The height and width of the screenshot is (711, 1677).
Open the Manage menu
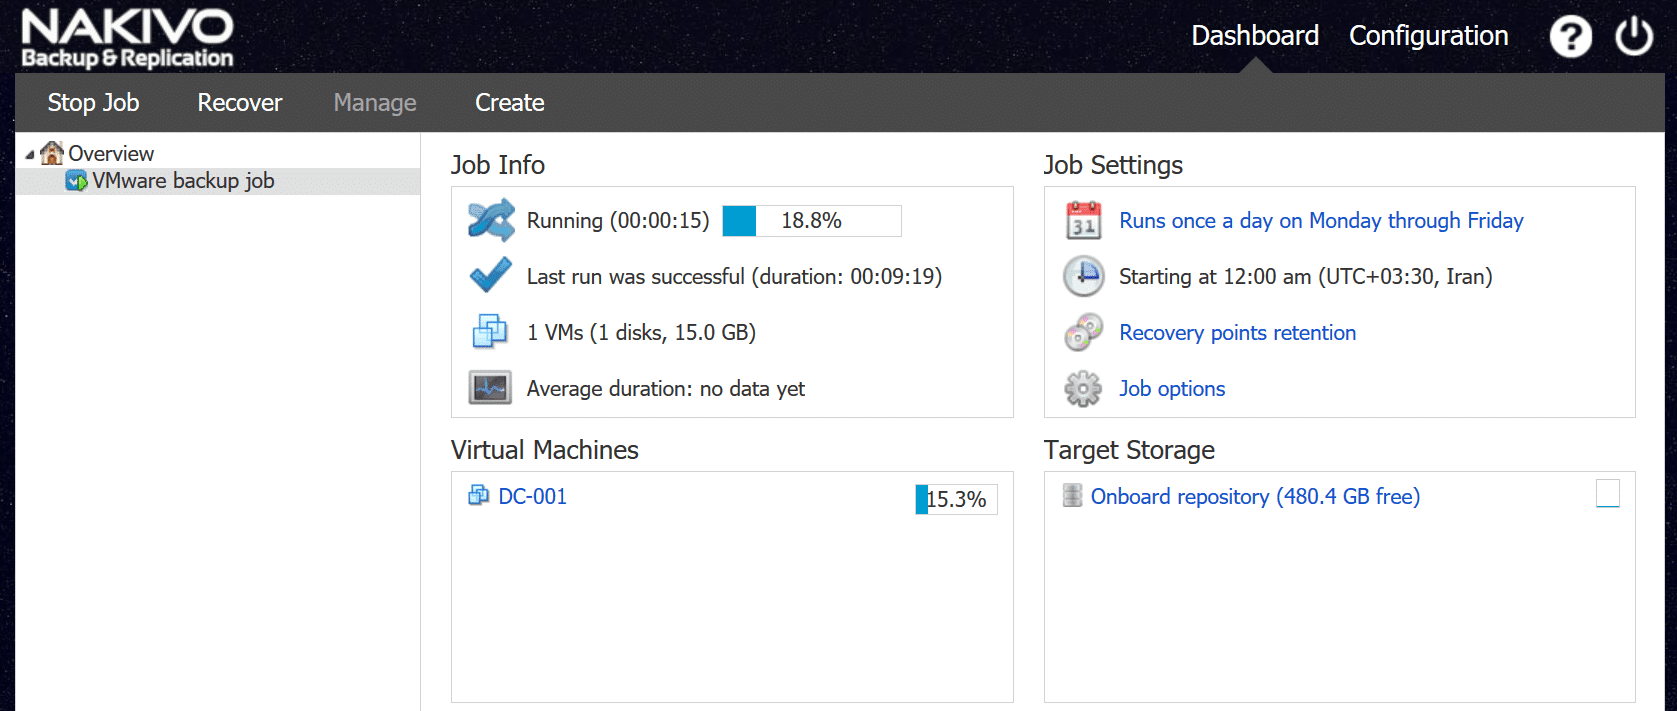click(x=375, y=102)
